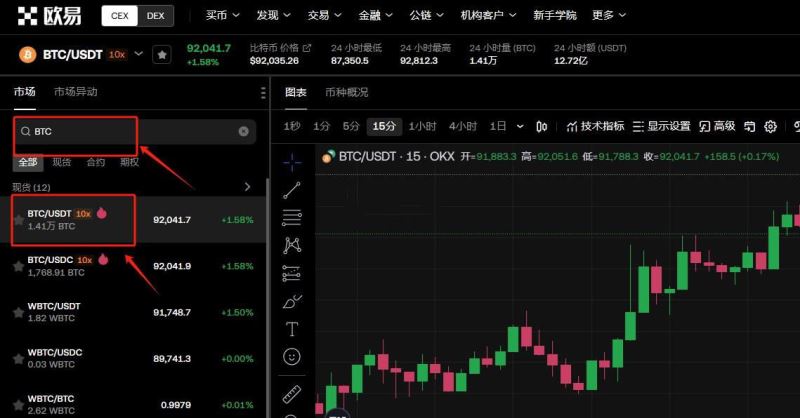The height and width of the screenshot is (418, 800).
Task: Open the 新手学院 link
Action: tap(554, 15)
